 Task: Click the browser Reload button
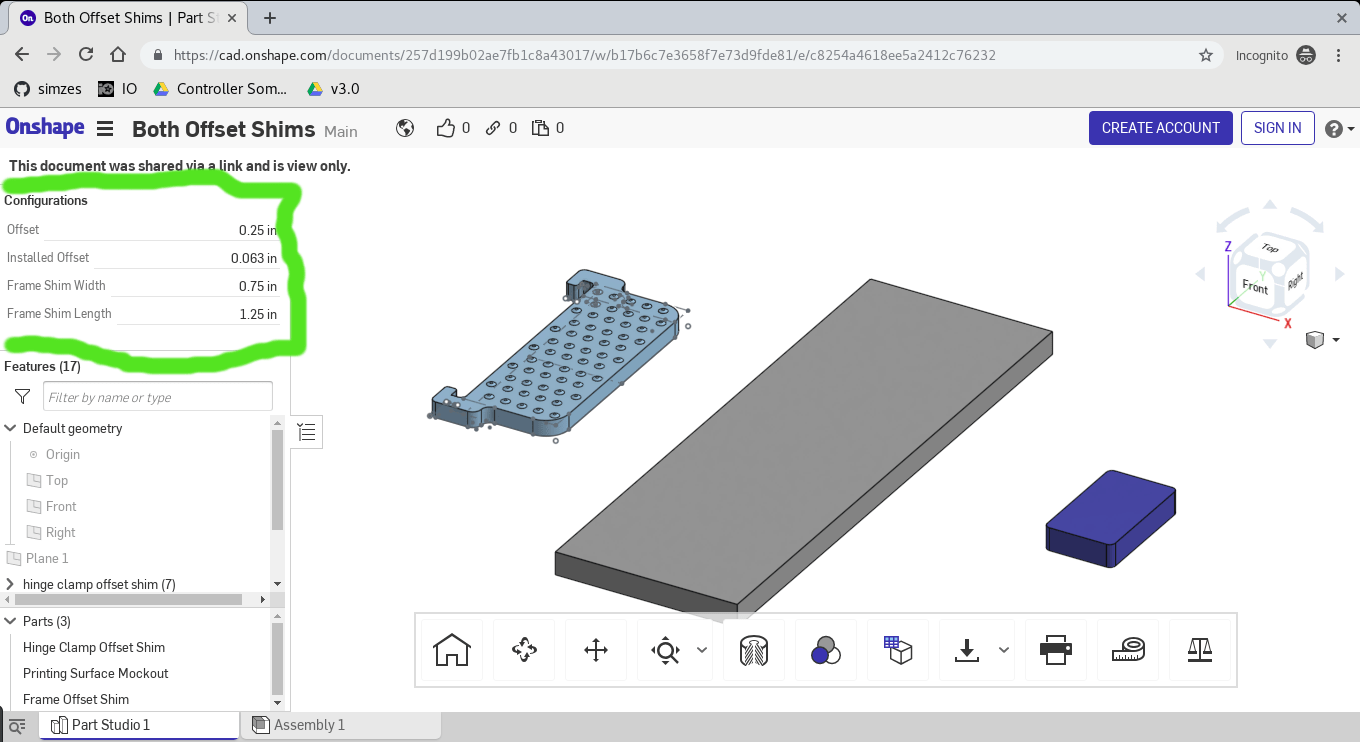[x=86, y=55]
